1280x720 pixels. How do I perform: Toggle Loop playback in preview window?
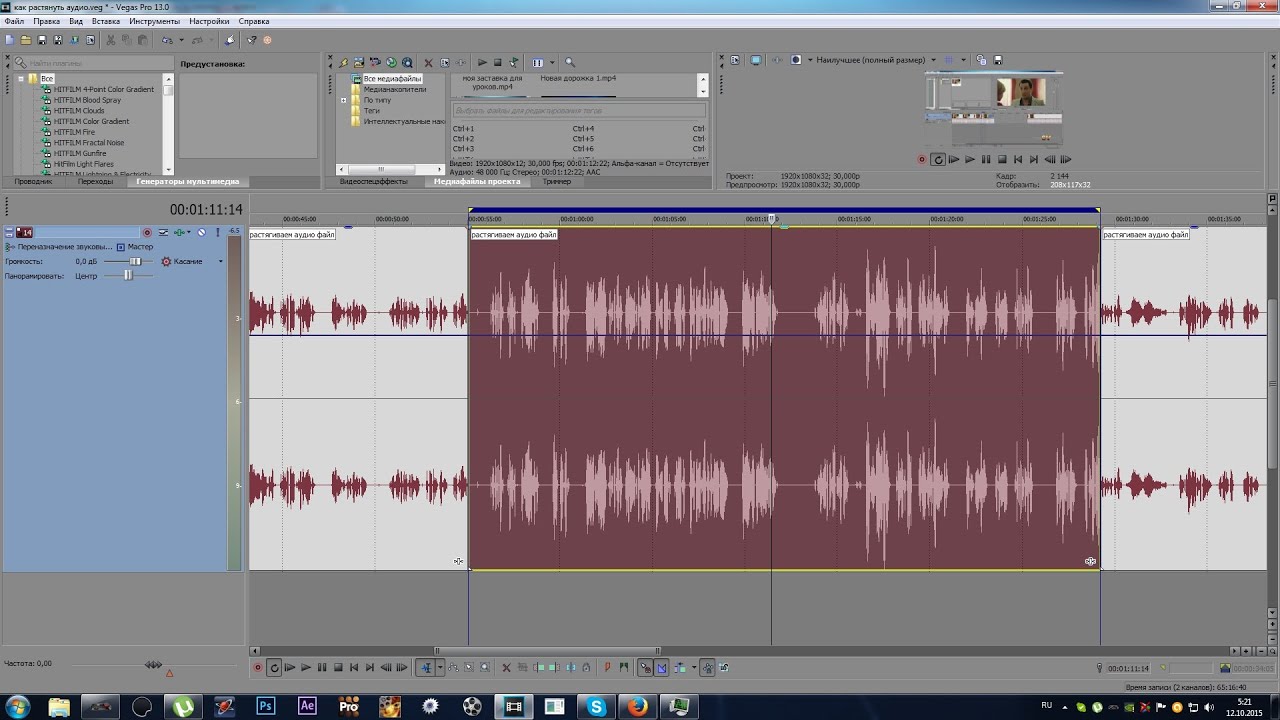tap(938, 159)
